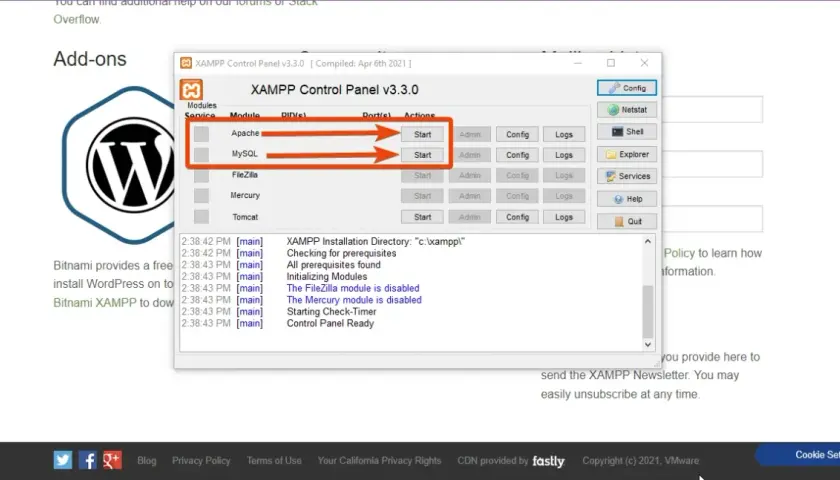View Logs for MySQL

(x=564, y=155)
